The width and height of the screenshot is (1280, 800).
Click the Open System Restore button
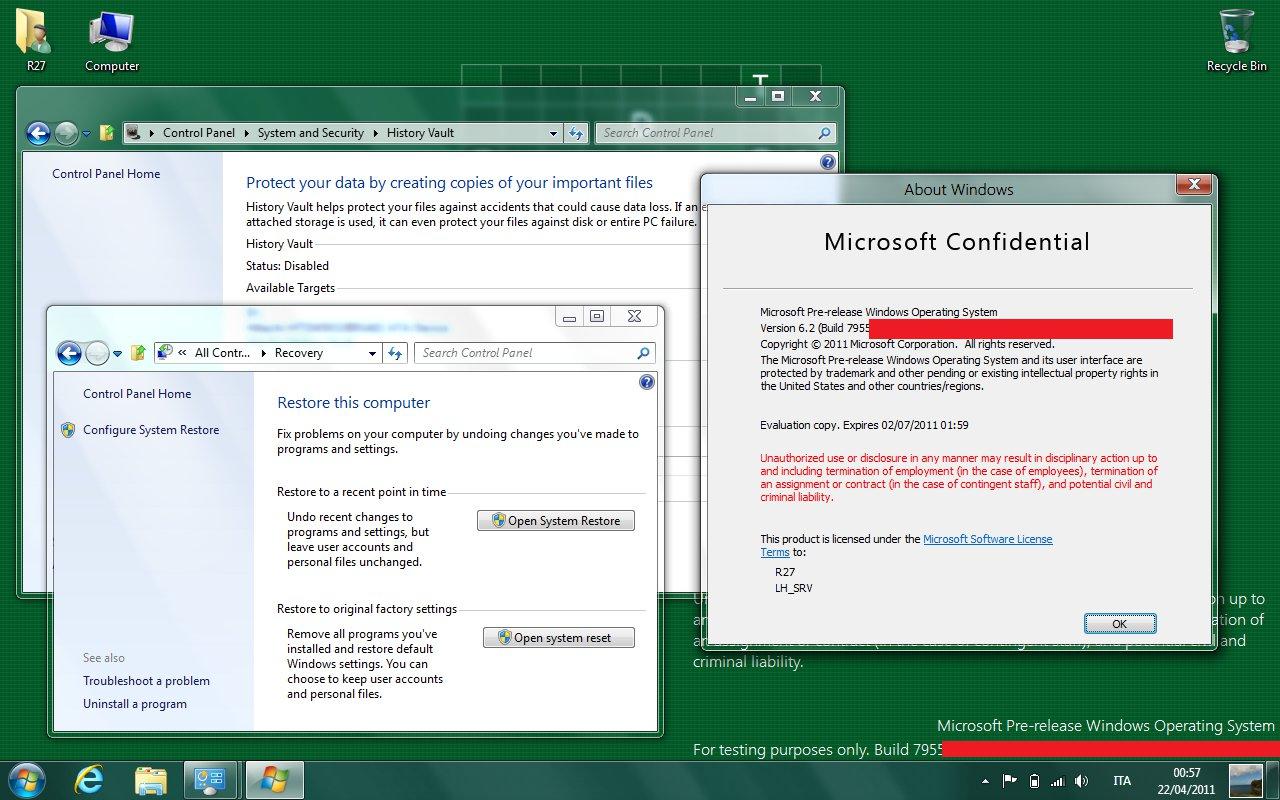556,521
